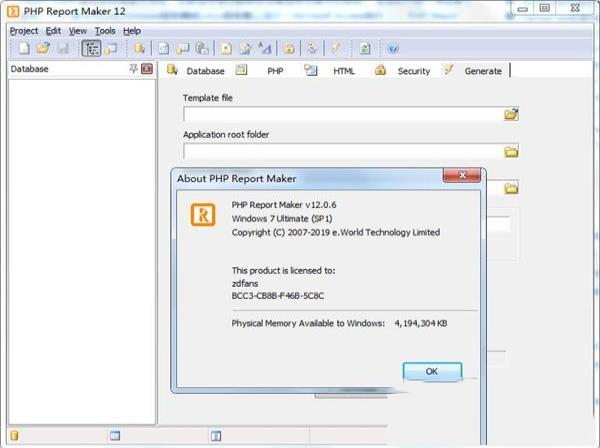Click the folder icon behind the About dialog
This screenshot has width=600, height=448.
pyautogui.click(x=511, y=188)
